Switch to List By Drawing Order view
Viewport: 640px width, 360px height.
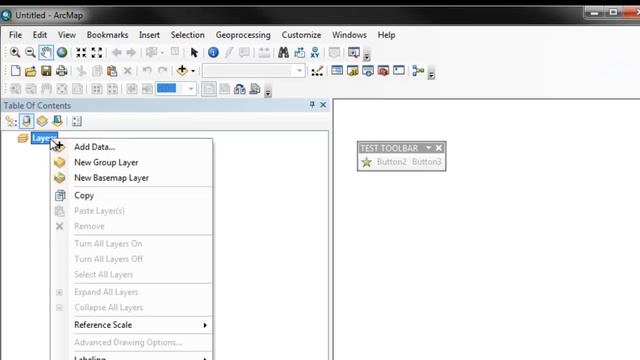pos(11,121)
